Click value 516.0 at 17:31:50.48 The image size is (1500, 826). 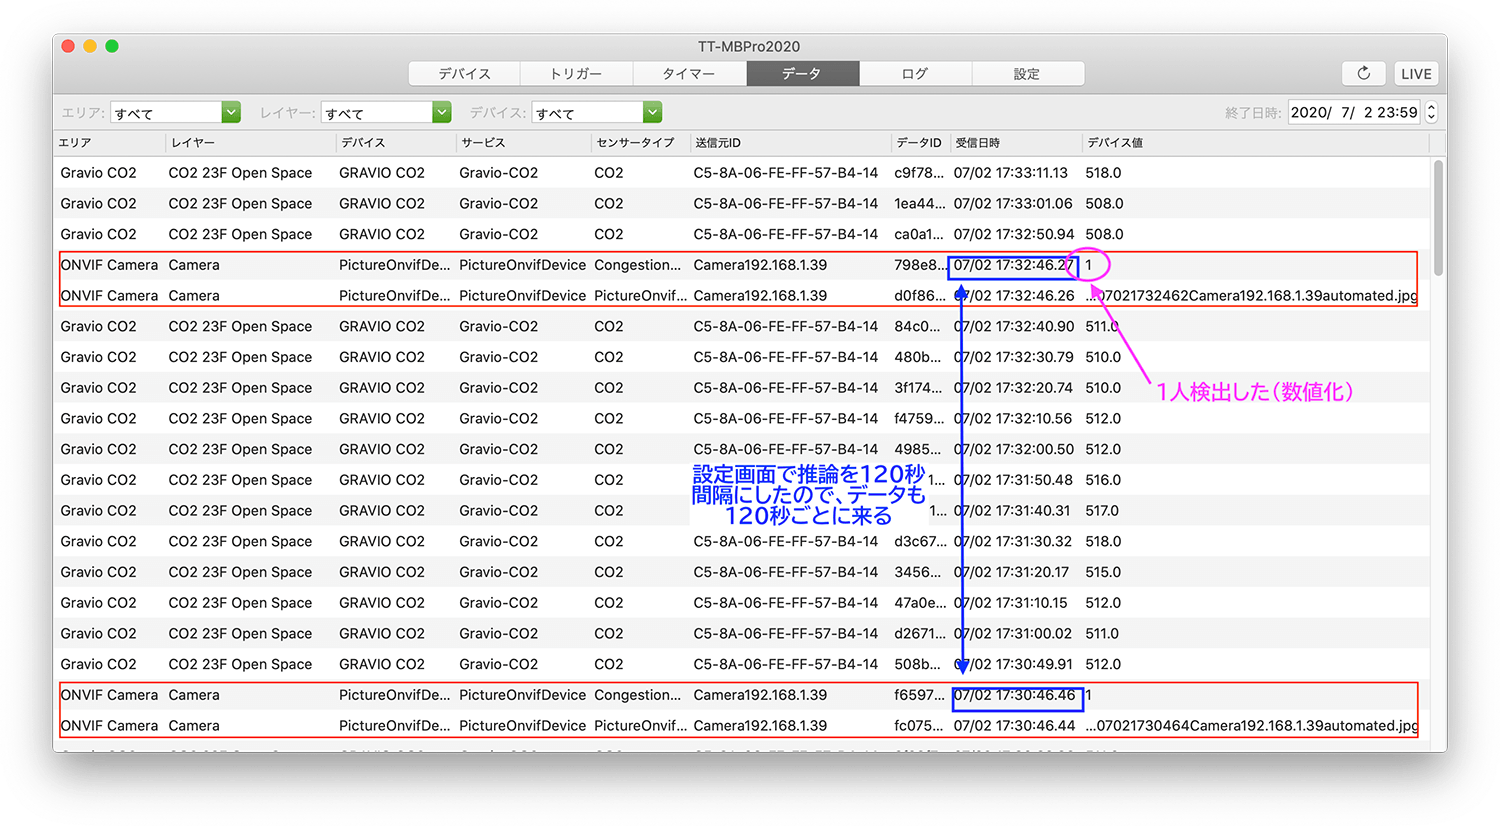coord(1103,480)
